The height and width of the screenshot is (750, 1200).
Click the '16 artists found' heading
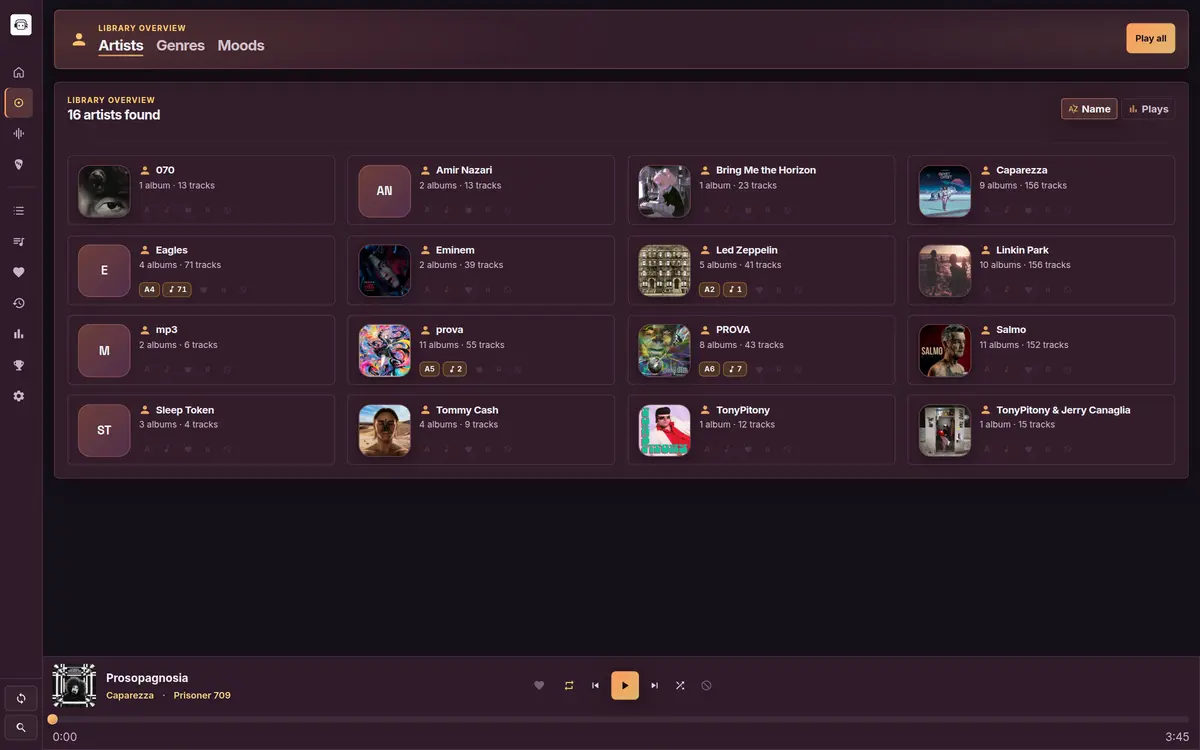pos(114,115)
